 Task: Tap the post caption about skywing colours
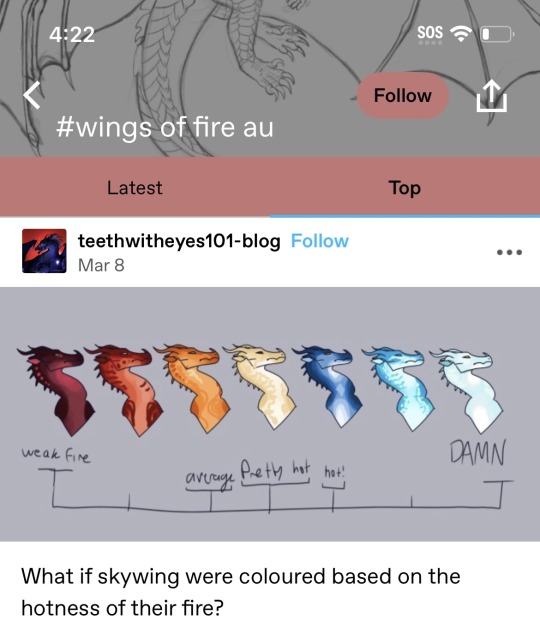(x=241, y=592)
